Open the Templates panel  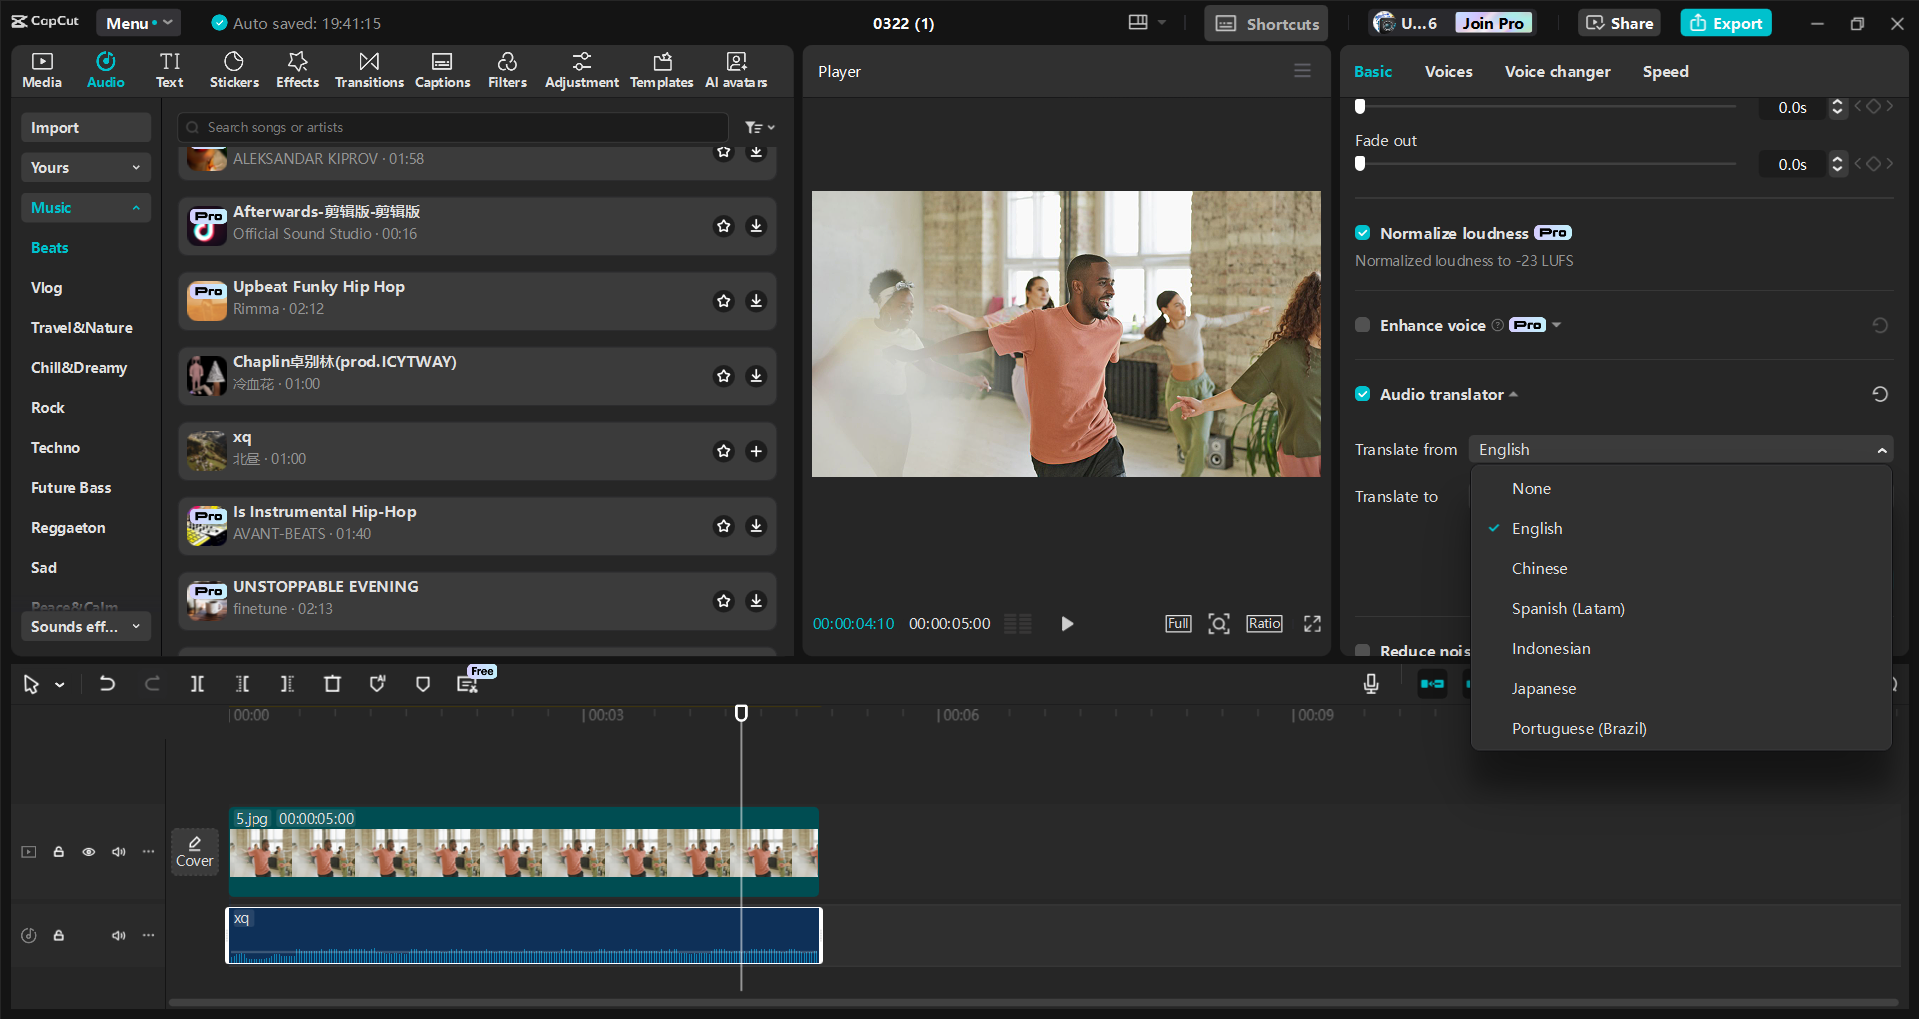click(x=661, y=70)
